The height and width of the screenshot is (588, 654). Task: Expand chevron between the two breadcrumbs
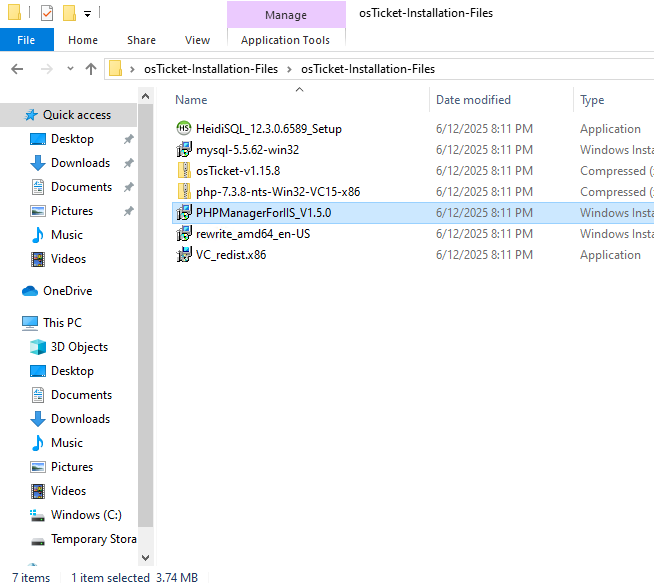click(289, 69)
